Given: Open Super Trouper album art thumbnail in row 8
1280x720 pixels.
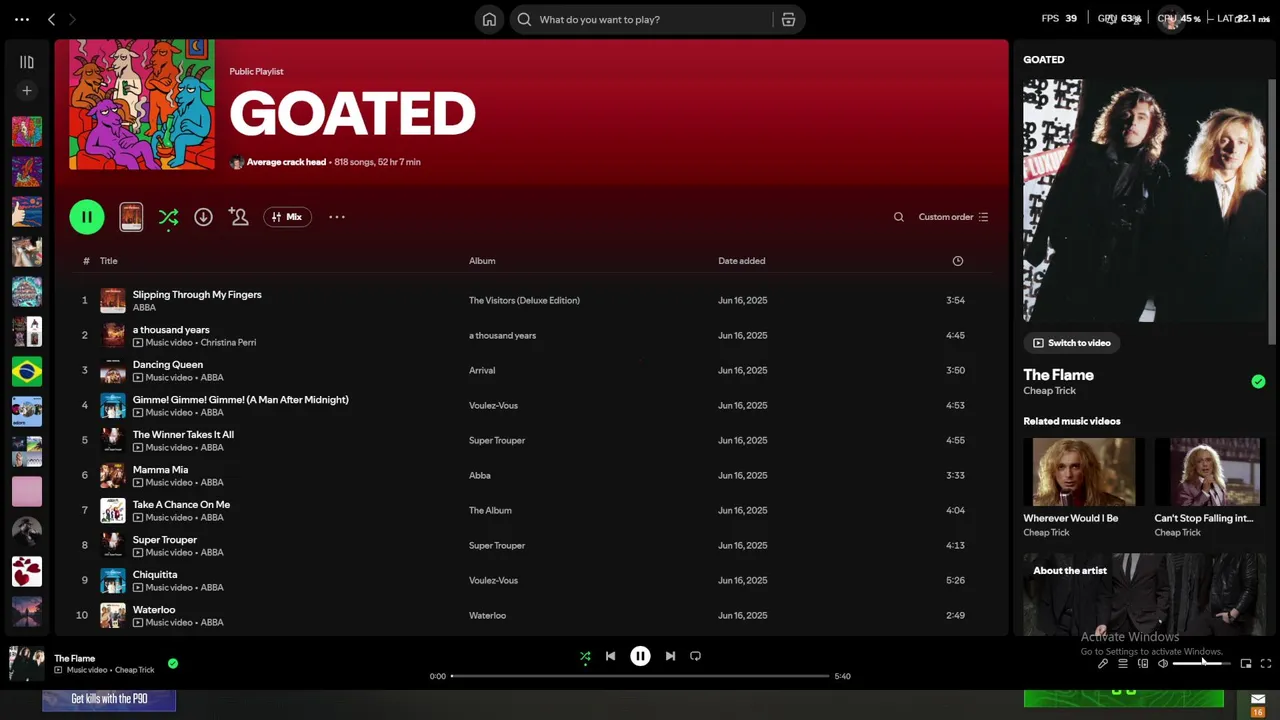Looking at the screenshot, I should pos(113,545).
